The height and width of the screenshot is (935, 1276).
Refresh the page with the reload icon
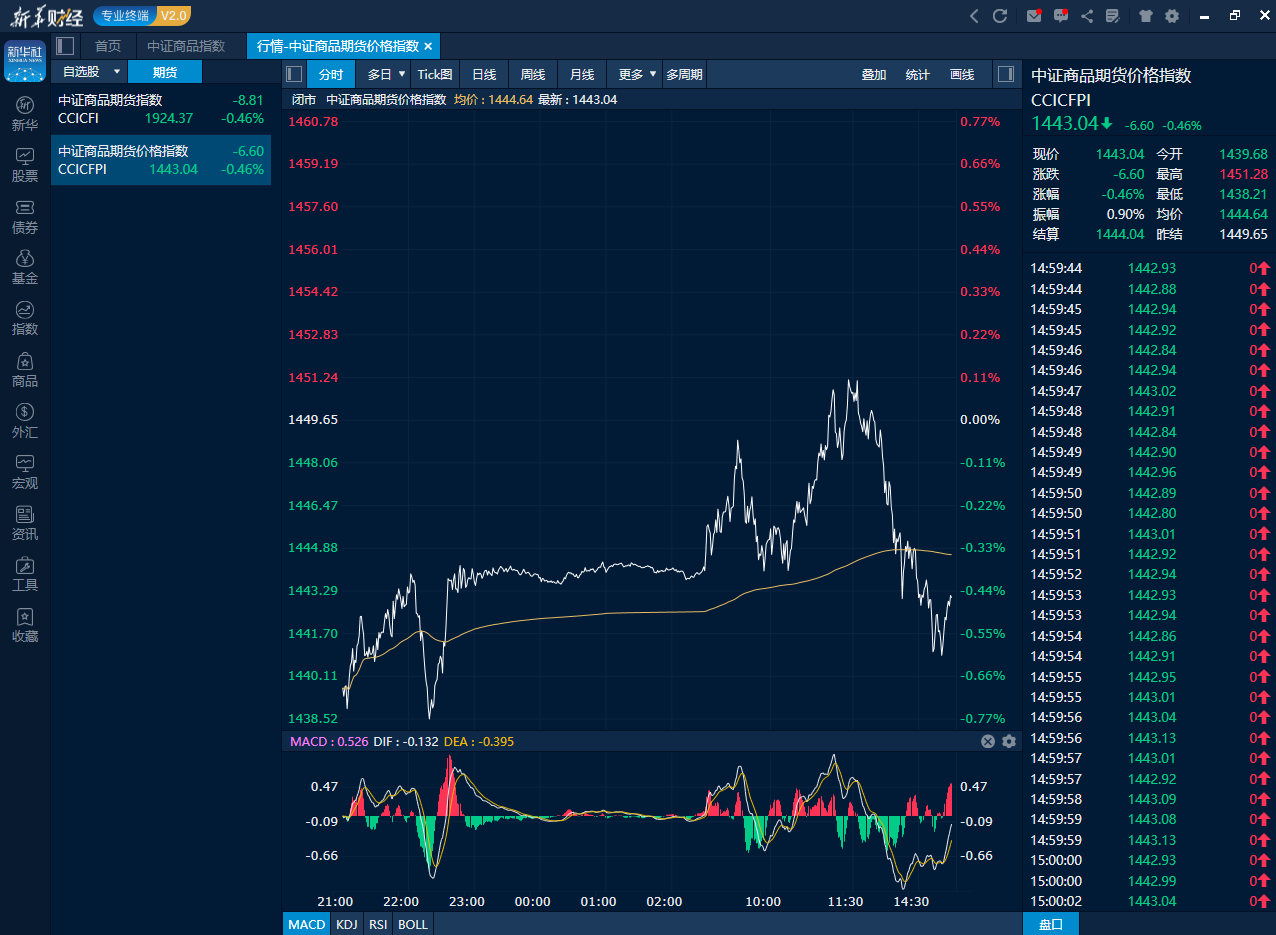999,16
